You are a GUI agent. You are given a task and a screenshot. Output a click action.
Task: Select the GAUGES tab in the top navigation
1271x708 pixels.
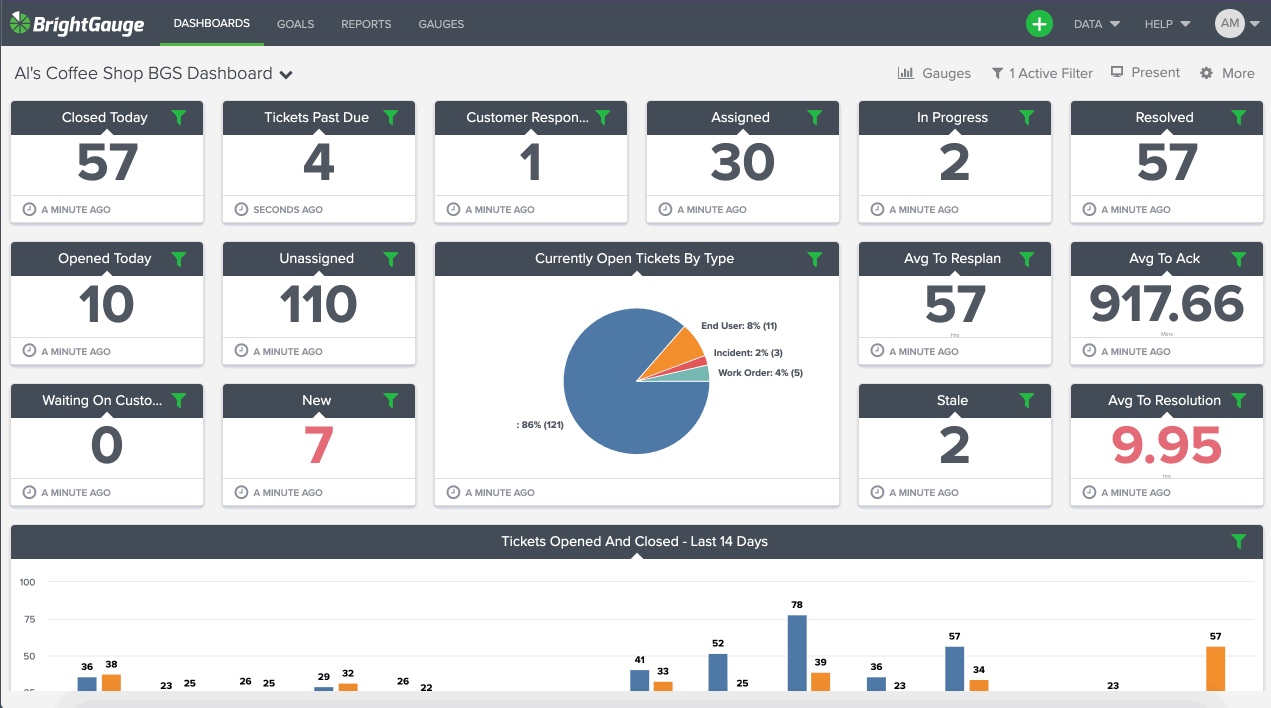pyautogui.click(x=441, y=24)
